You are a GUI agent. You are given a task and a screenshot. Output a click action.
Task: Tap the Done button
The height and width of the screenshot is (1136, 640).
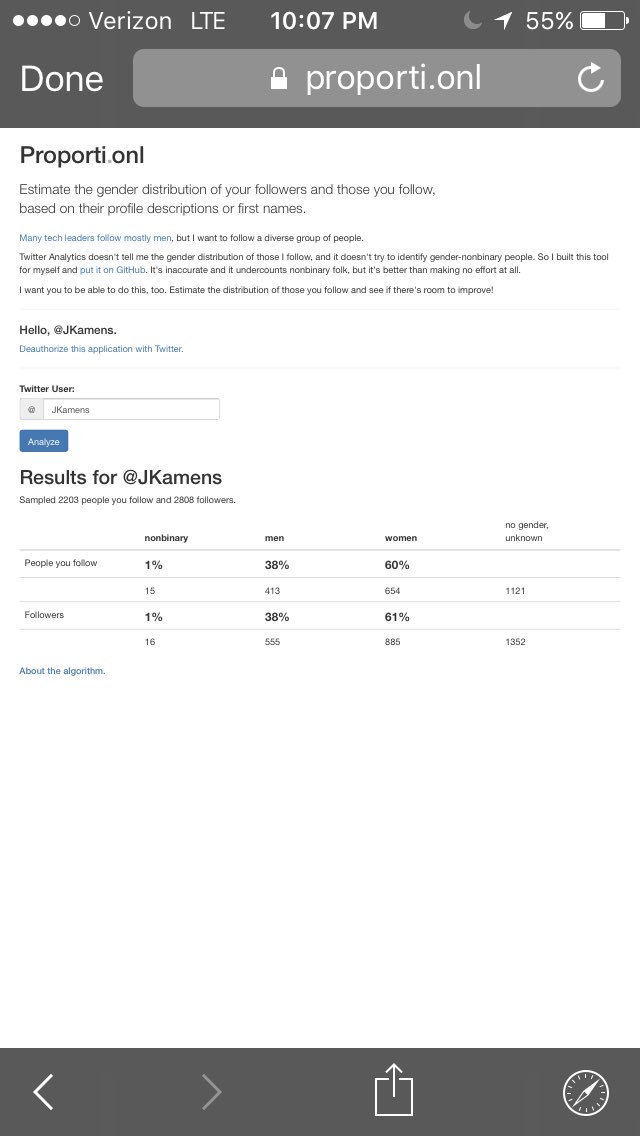[62, 78]
